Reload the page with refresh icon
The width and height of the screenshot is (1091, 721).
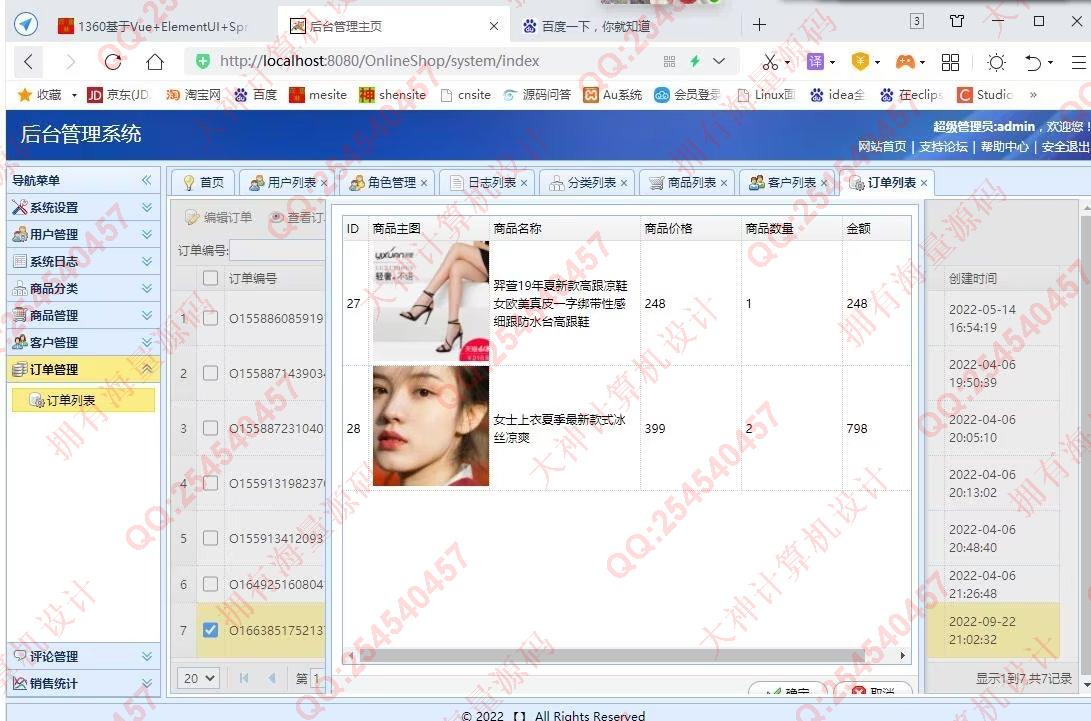tap(113, 61)
